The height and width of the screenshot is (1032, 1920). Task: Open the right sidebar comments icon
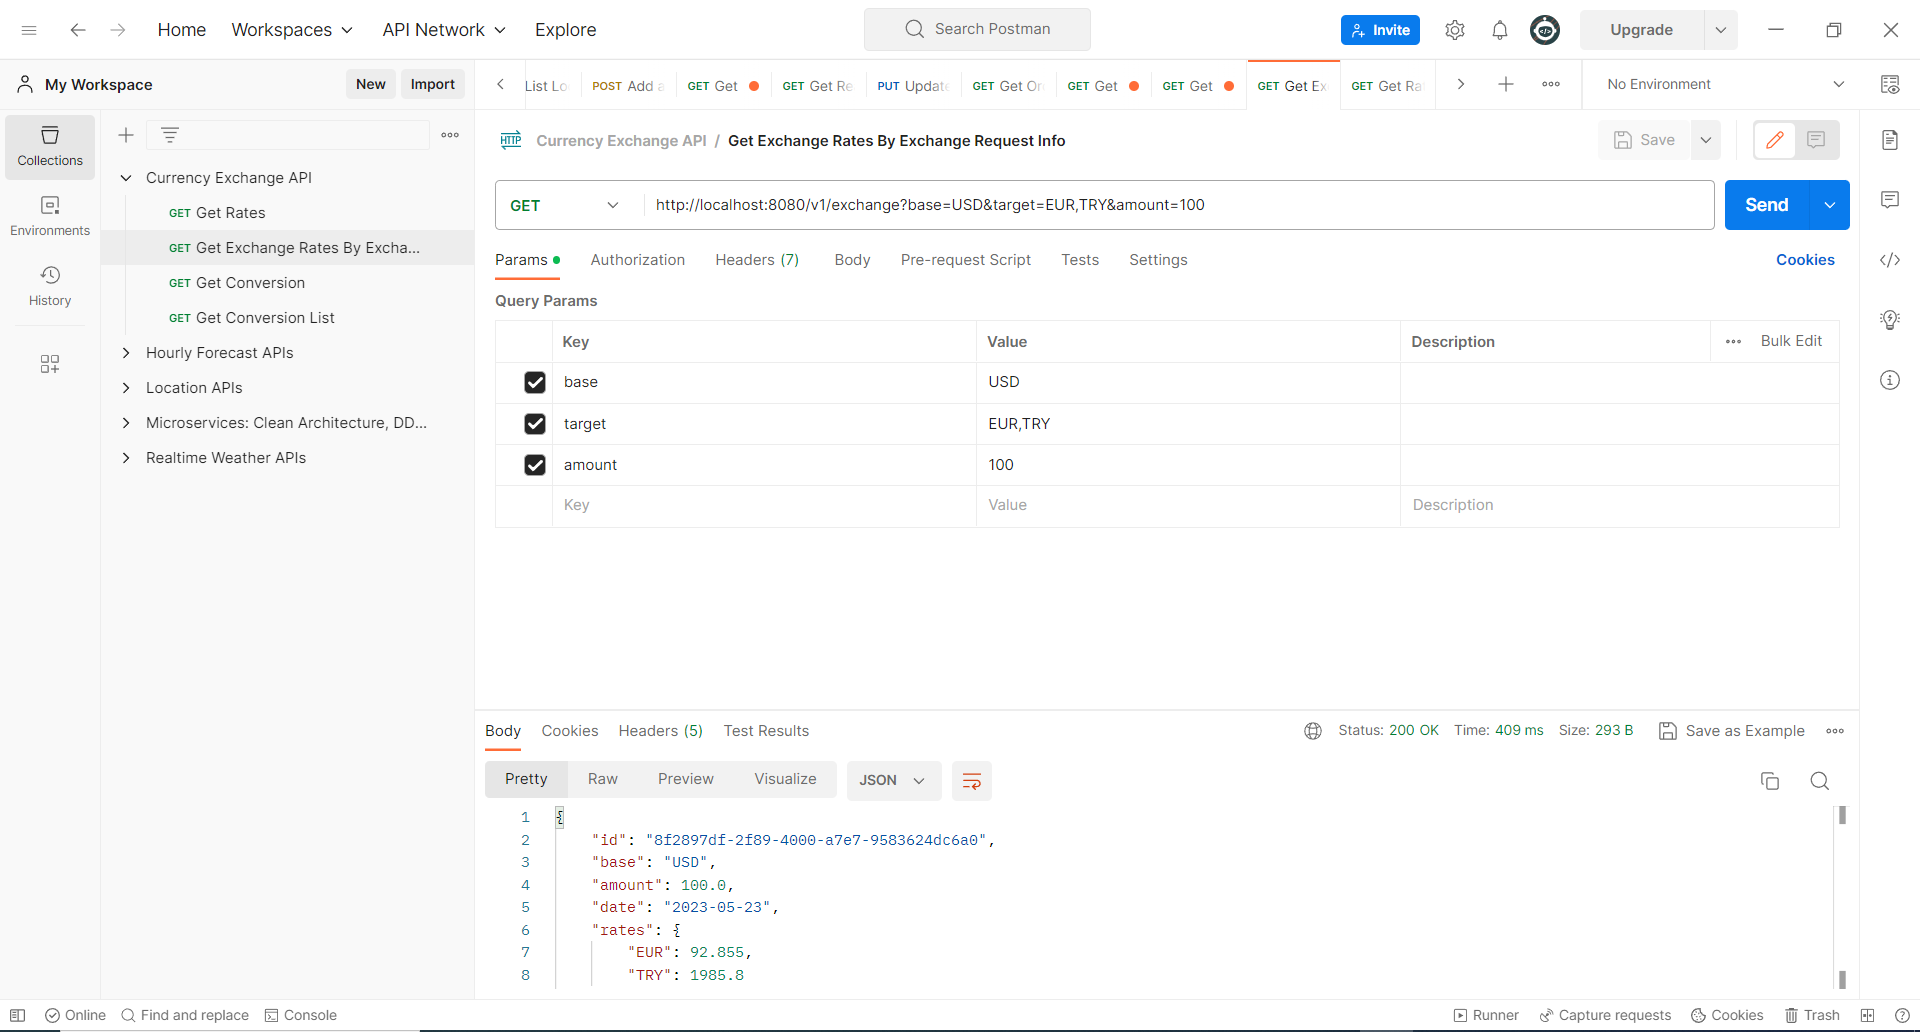[1890, 200]
